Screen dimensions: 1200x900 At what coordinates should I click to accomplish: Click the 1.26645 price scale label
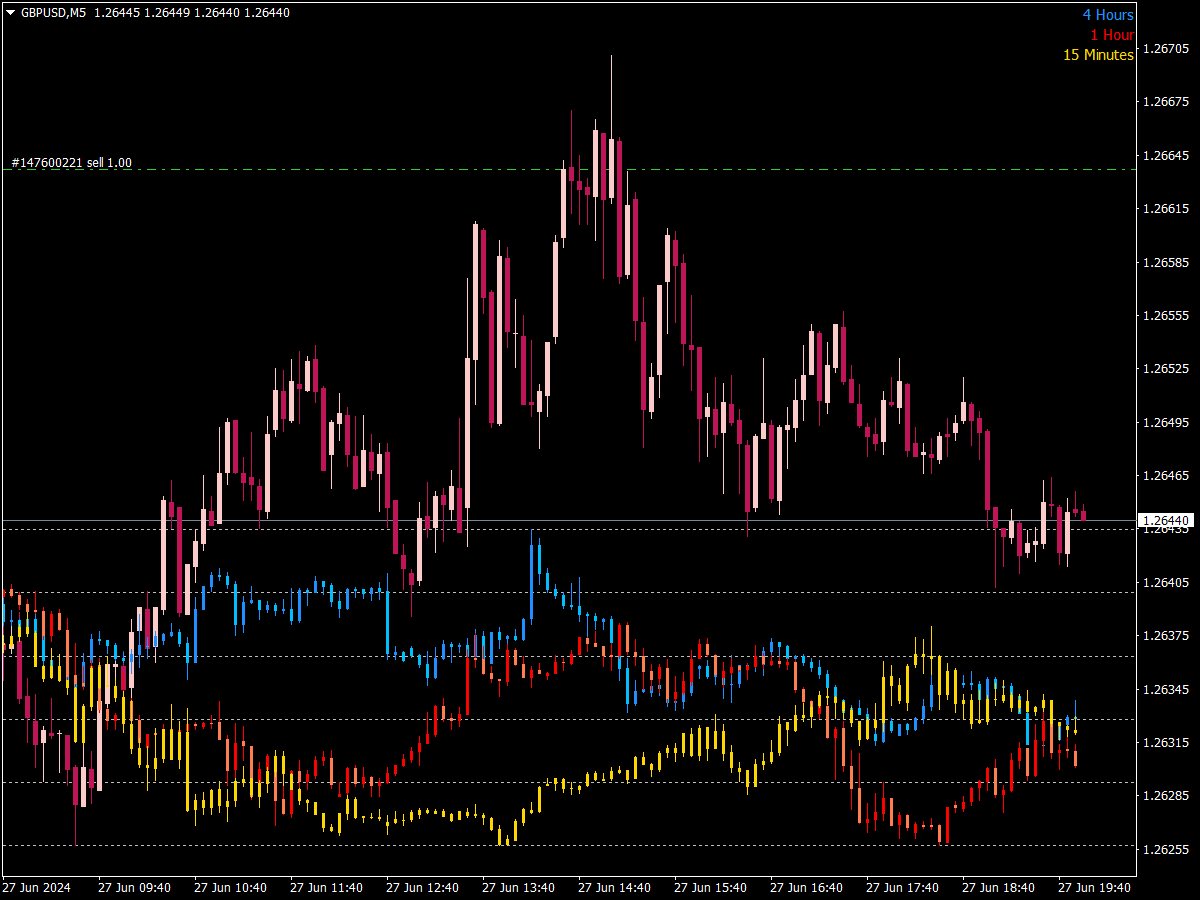1165,155
